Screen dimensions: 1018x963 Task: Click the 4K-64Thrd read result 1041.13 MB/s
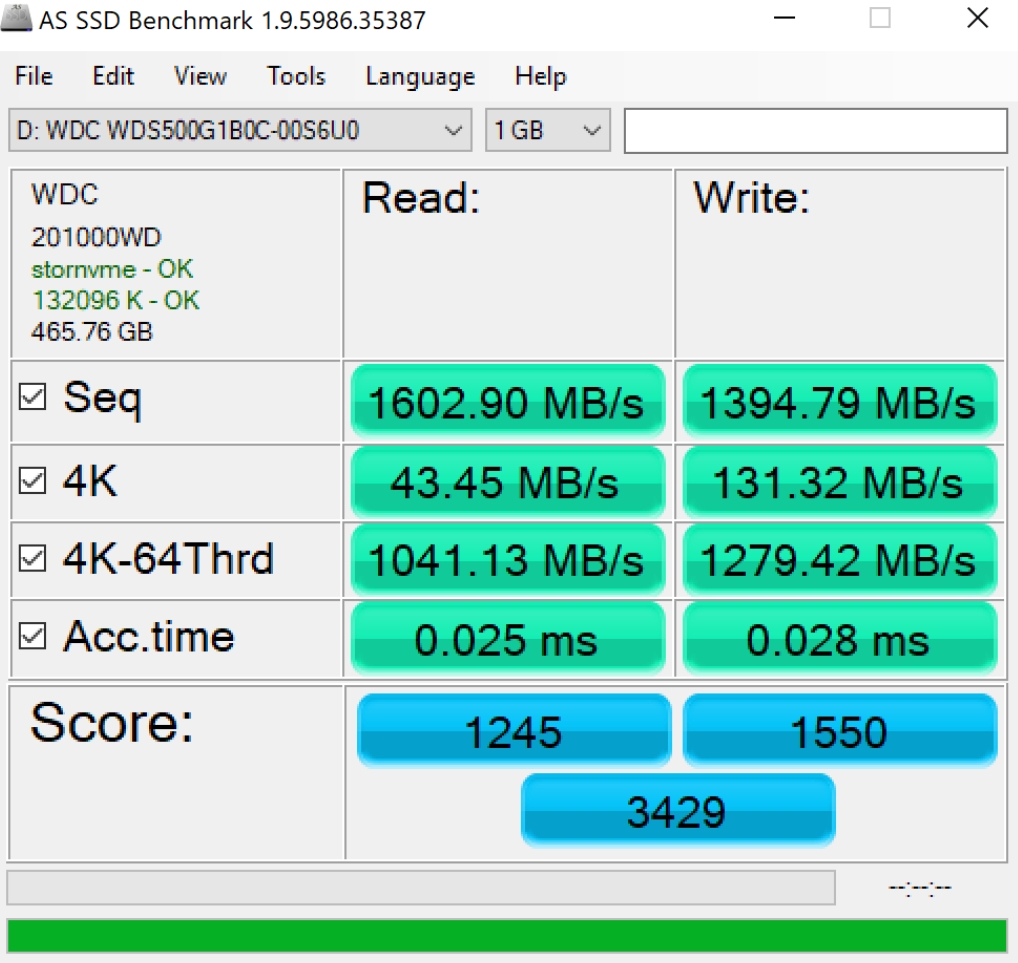[x=508, y=560]
